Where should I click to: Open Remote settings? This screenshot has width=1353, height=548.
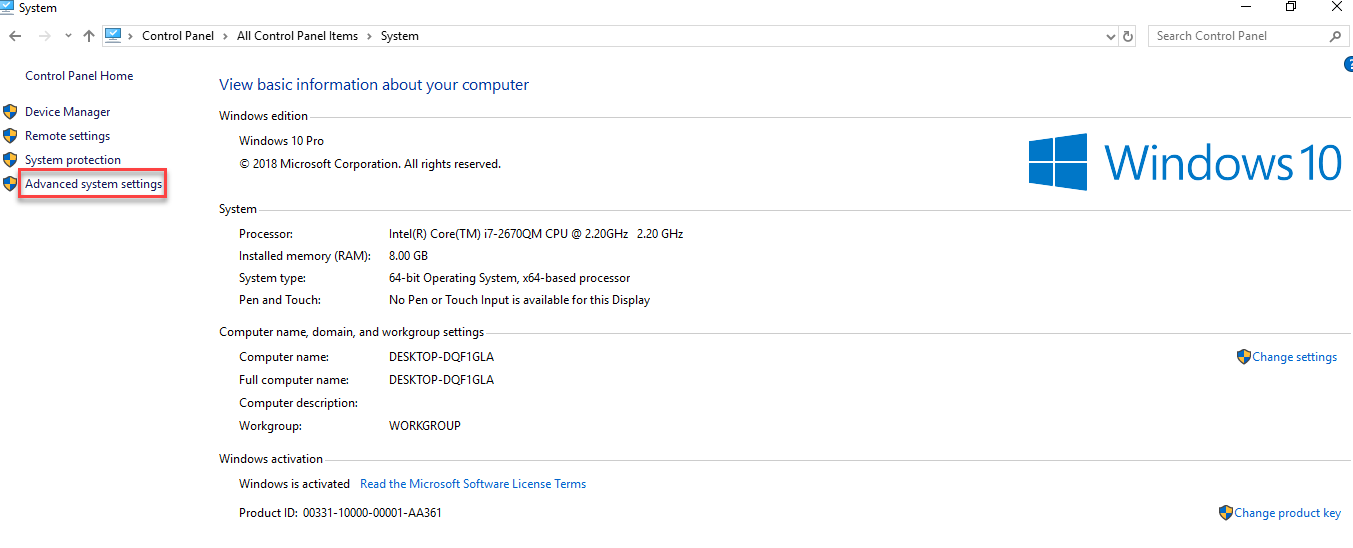pos(68,136)
